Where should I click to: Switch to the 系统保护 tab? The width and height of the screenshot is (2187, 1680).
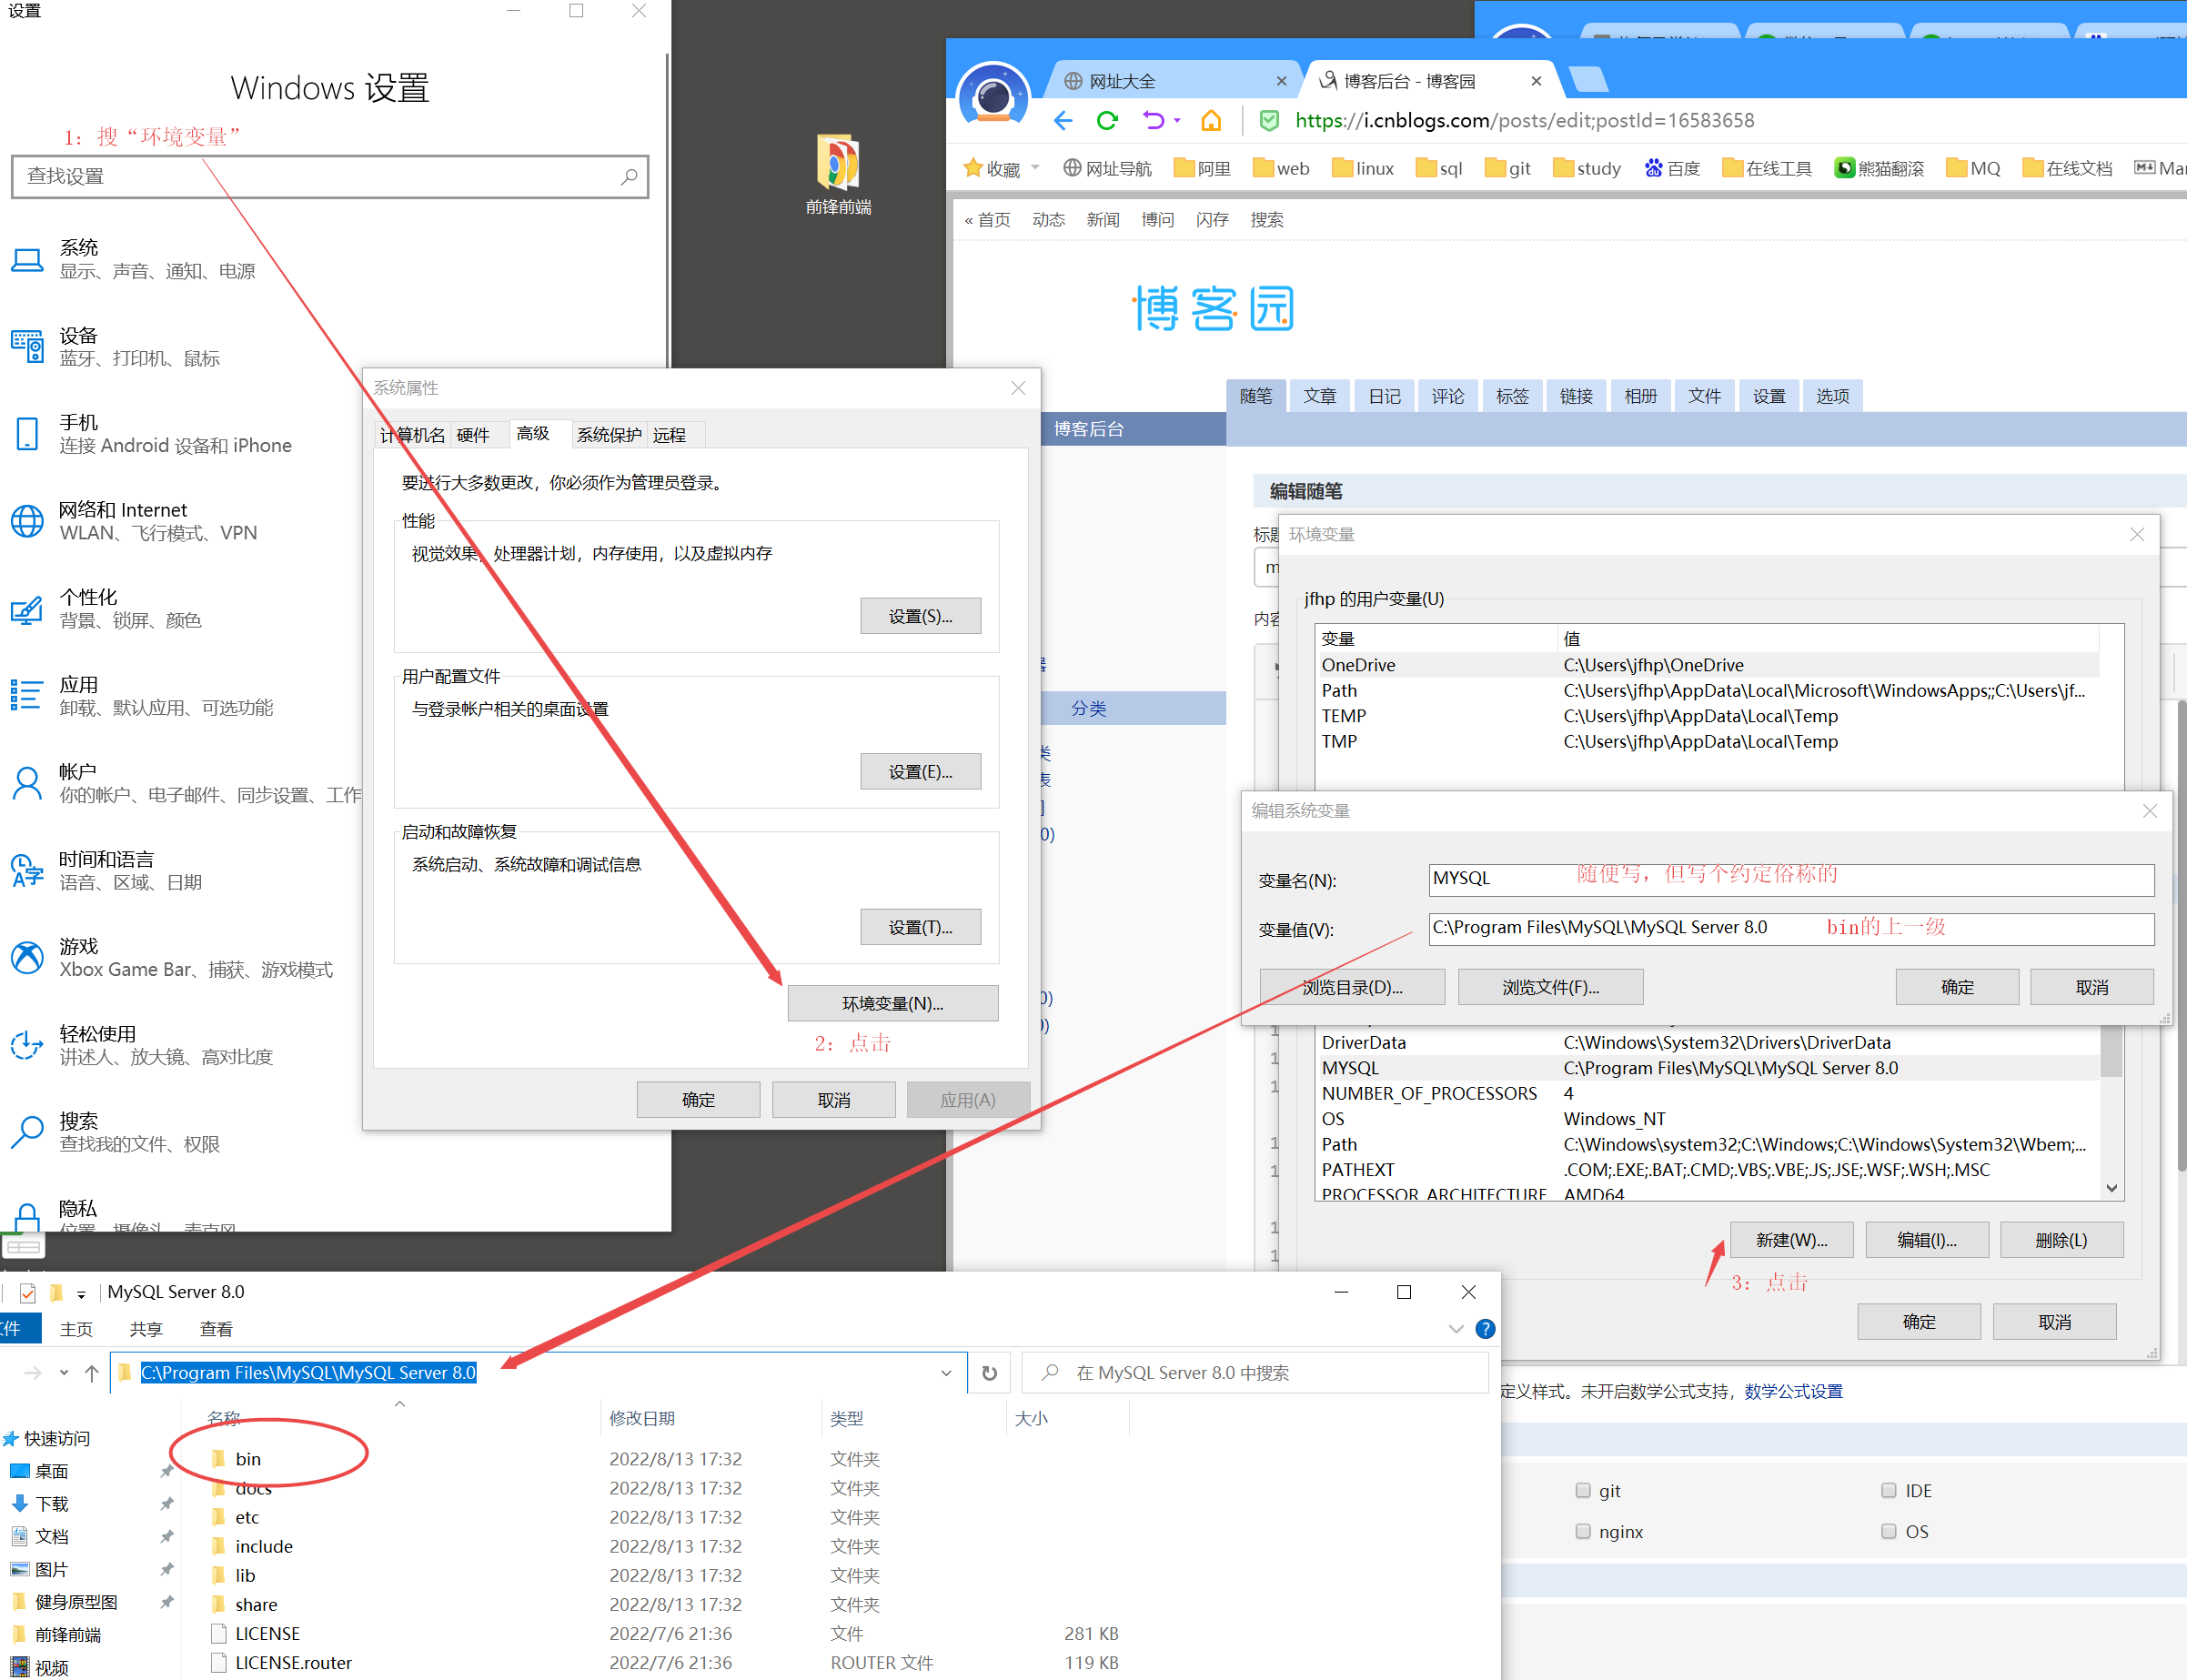point(609,435)
